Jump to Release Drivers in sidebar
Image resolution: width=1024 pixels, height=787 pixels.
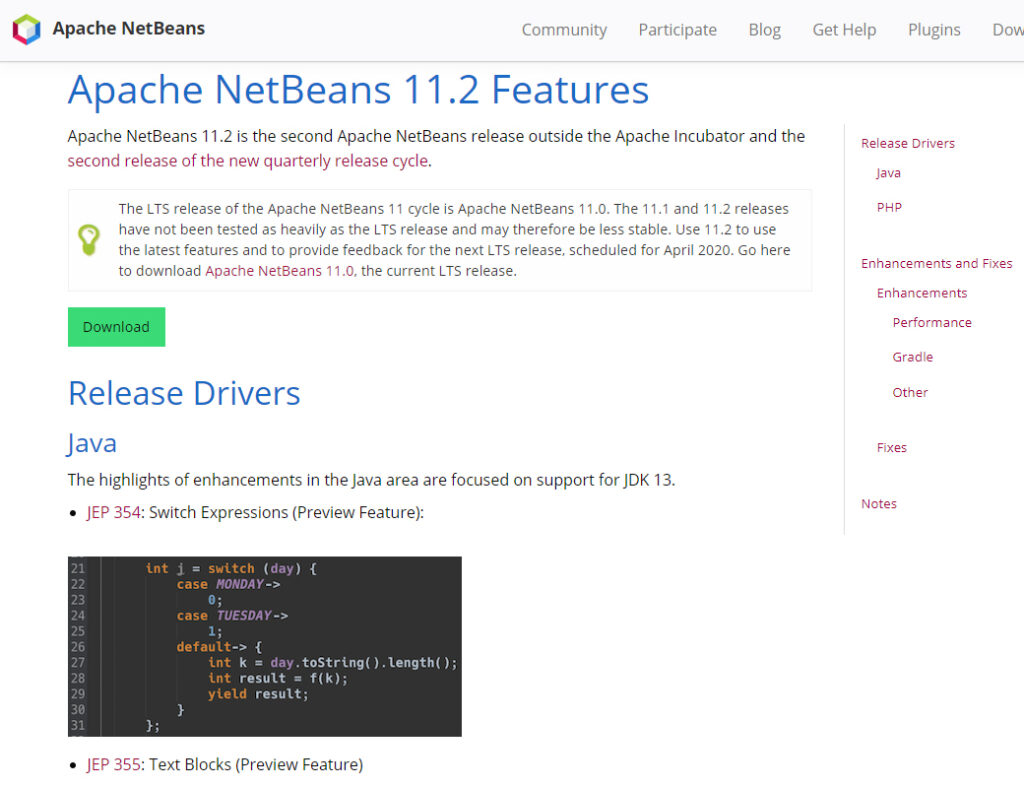(x=907, y=143)
